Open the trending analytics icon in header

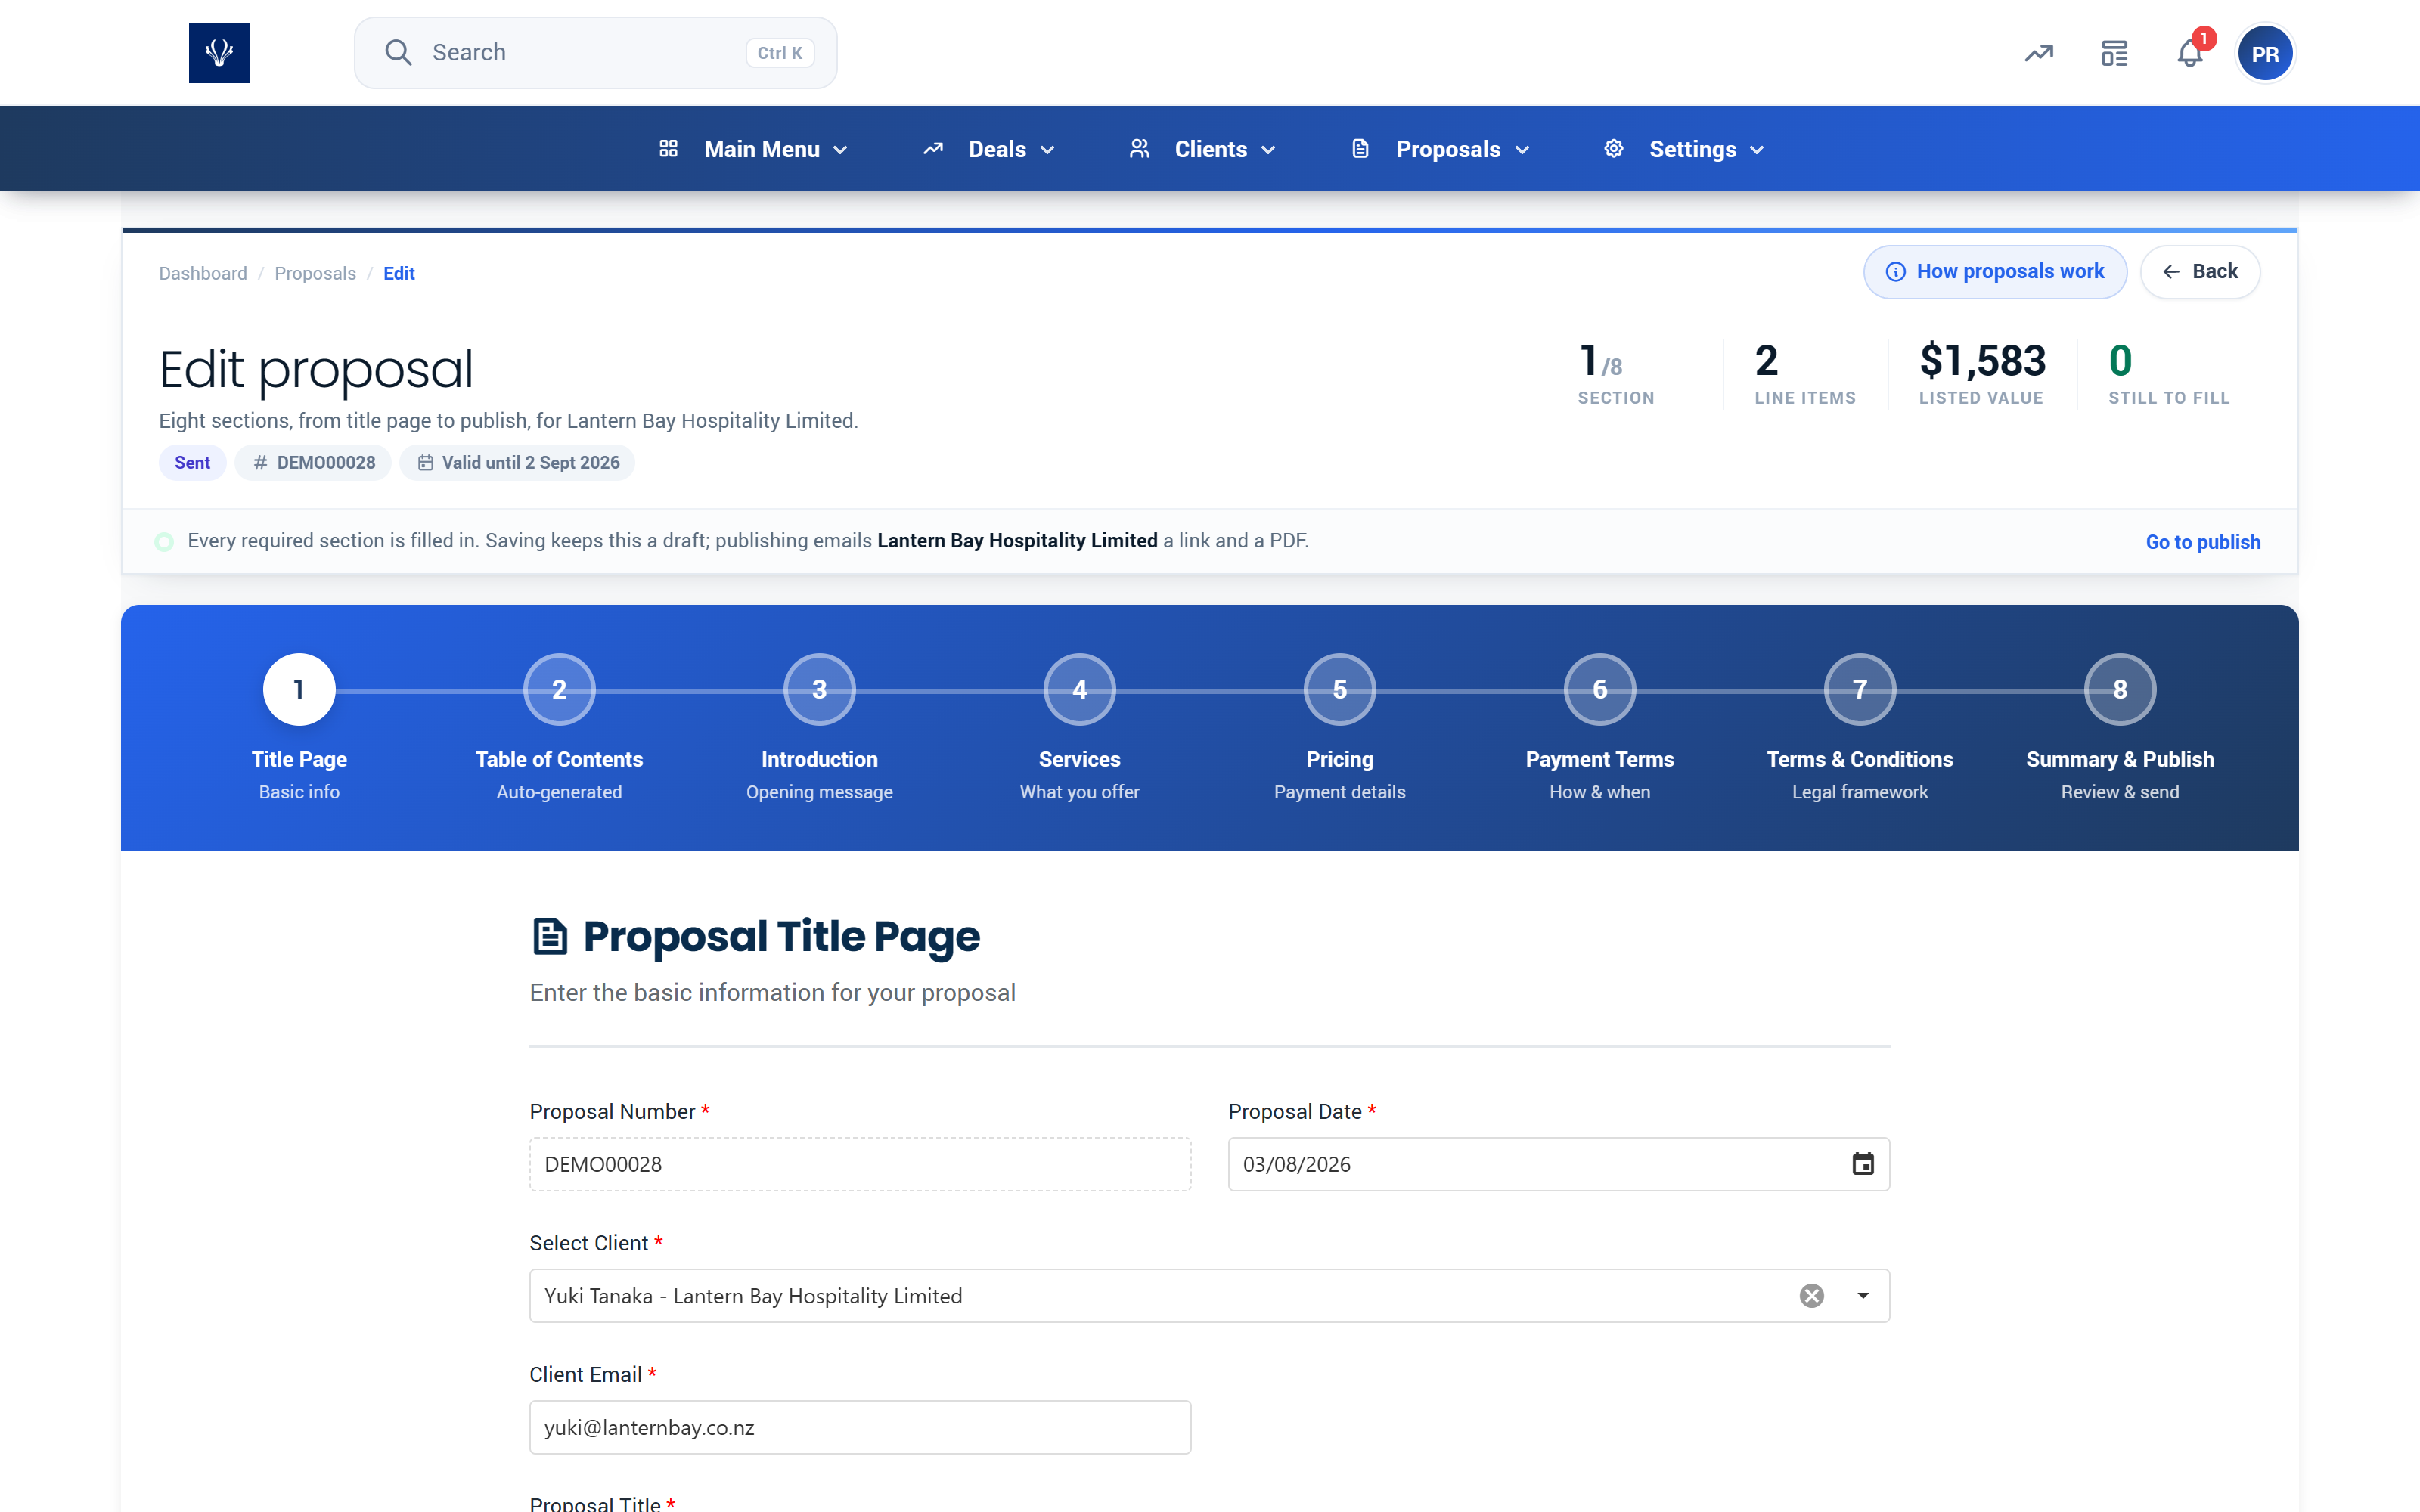(x=2039, y=53)
